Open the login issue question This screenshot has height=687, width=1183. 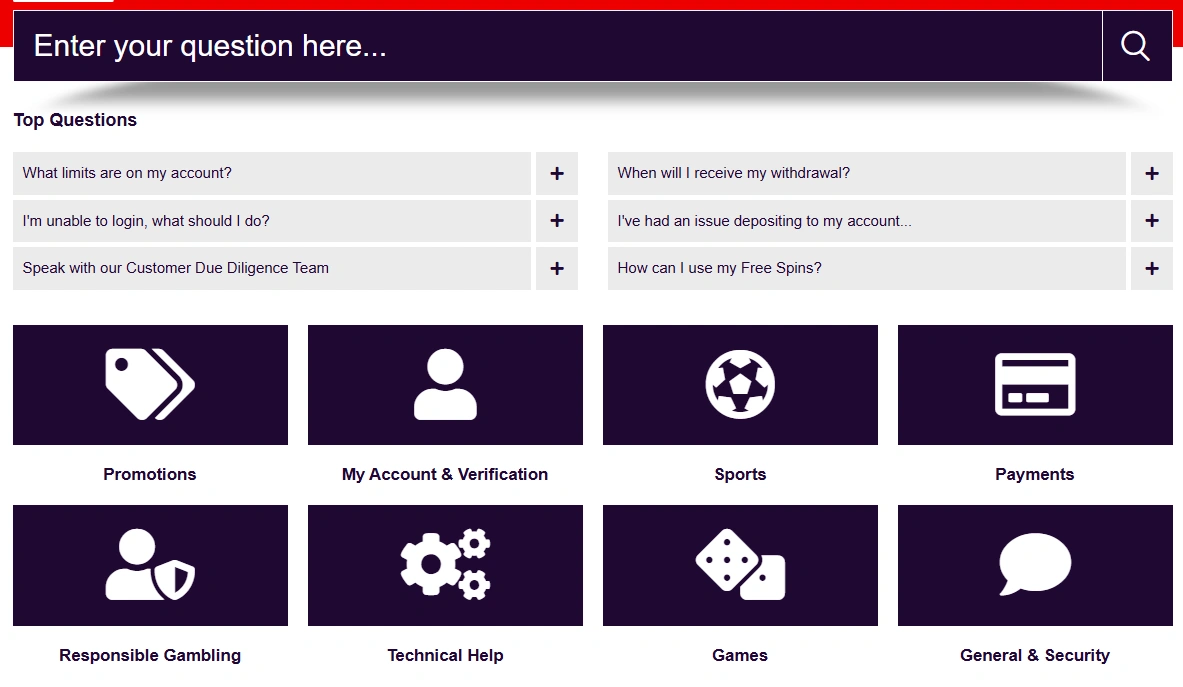tap(556, 220)
